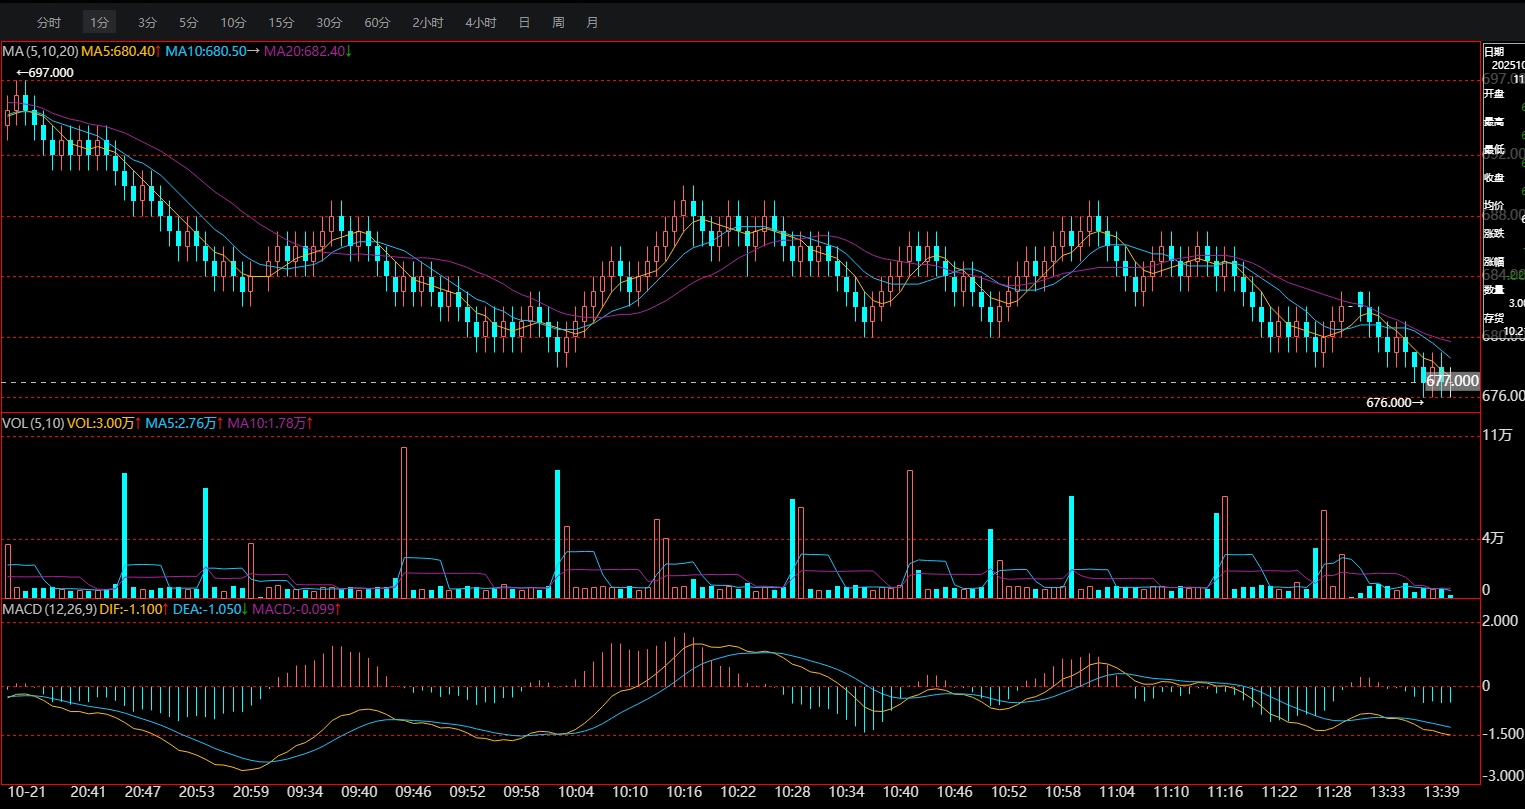Open the weekly 周 chart tab

tap(558, 22)
